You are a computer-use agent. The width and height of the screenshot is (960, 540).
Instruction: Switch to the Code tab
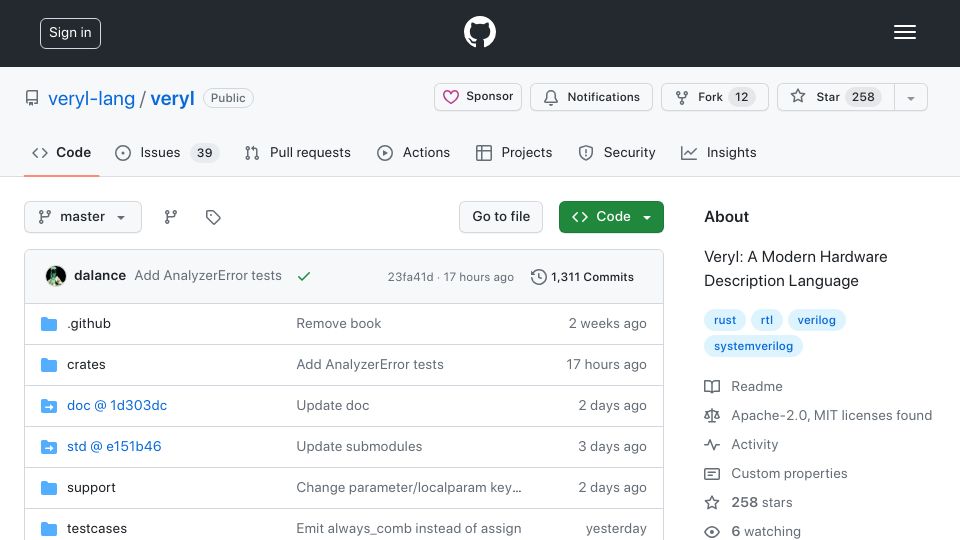(61, 152)
